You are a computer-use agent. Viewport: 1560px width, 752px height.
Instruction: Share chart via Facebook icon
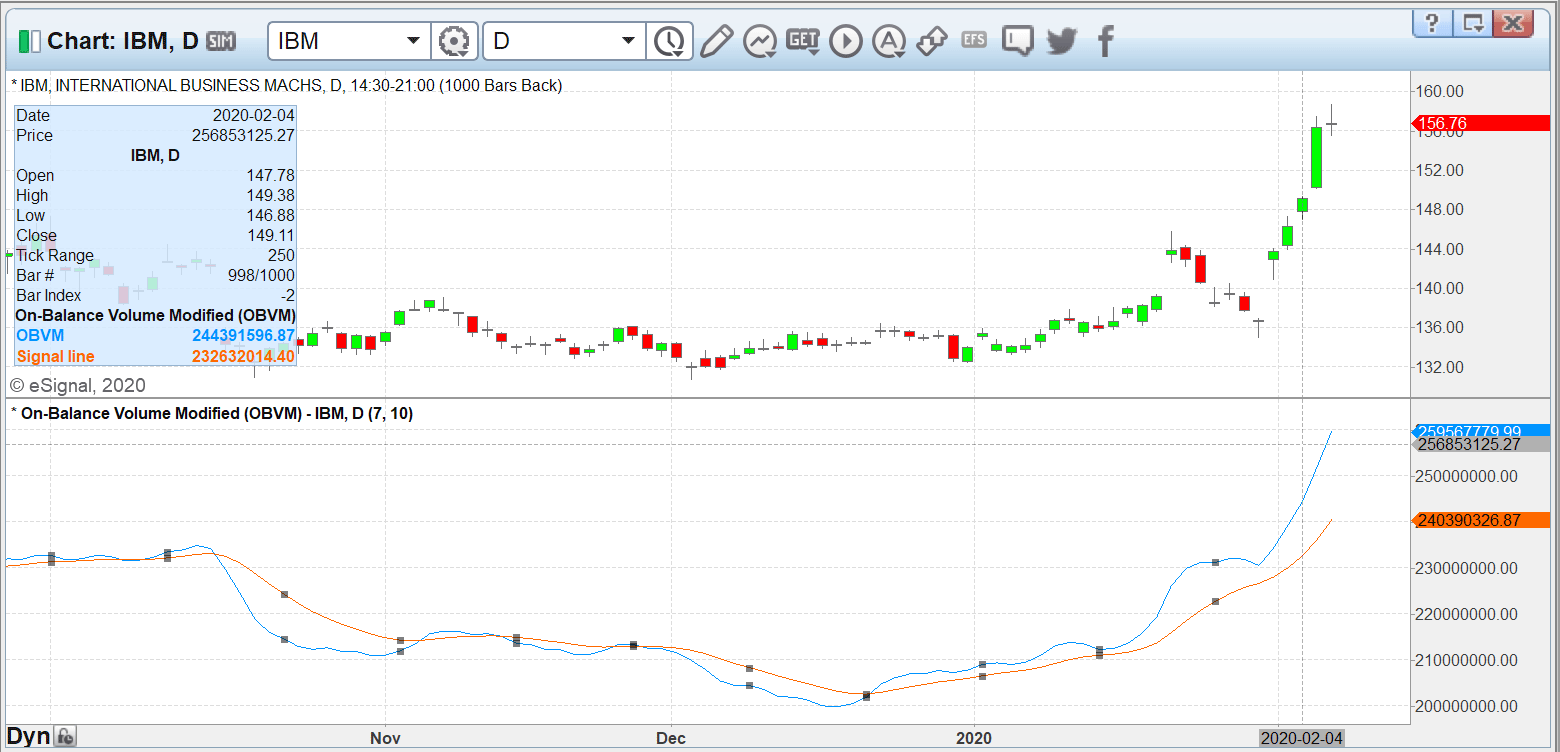click(1105, 41)
